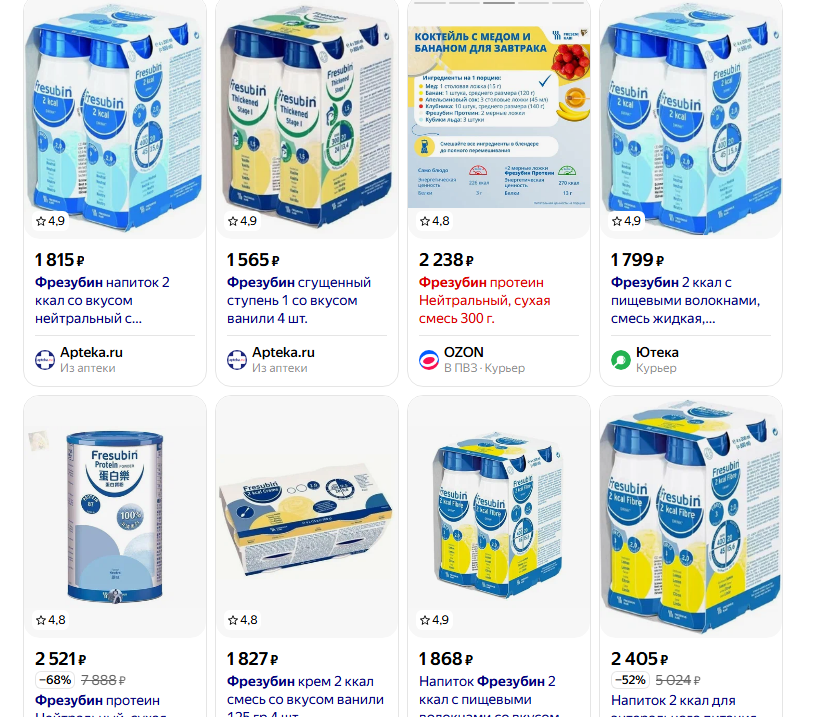Click the Ютека green store icon
The width and height of the screenshot is (836, 717).
[x=621, y=360]
